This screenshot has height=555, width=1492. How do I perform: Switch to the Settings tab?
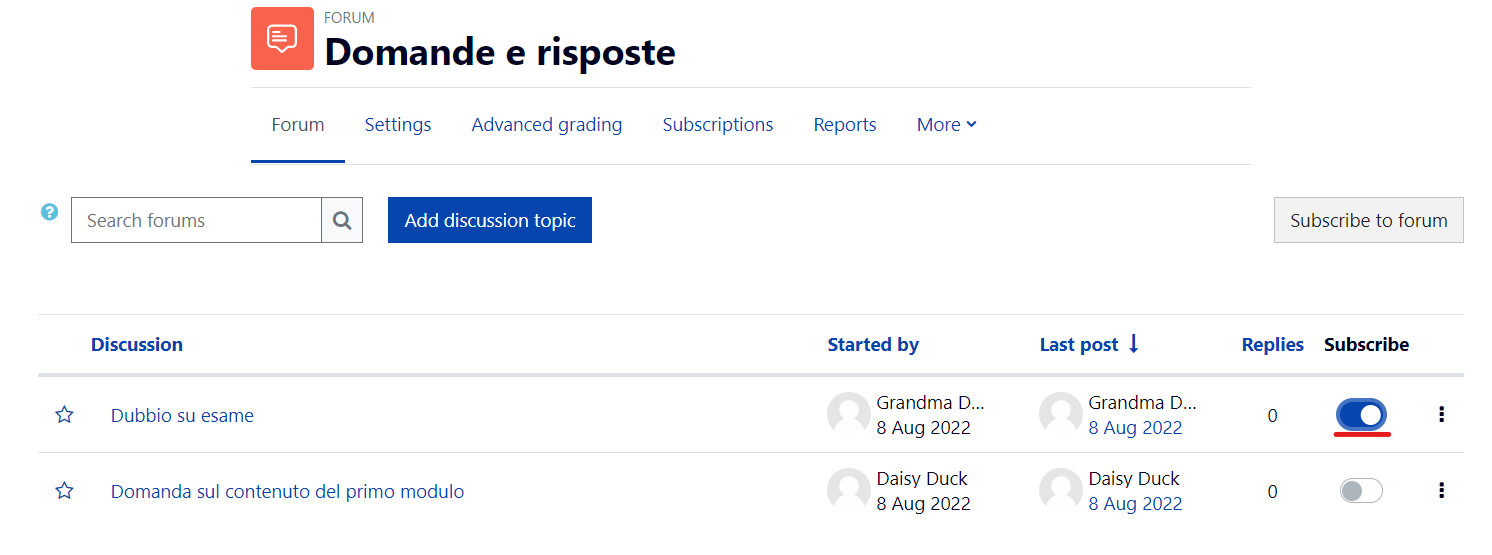[398, 125]
